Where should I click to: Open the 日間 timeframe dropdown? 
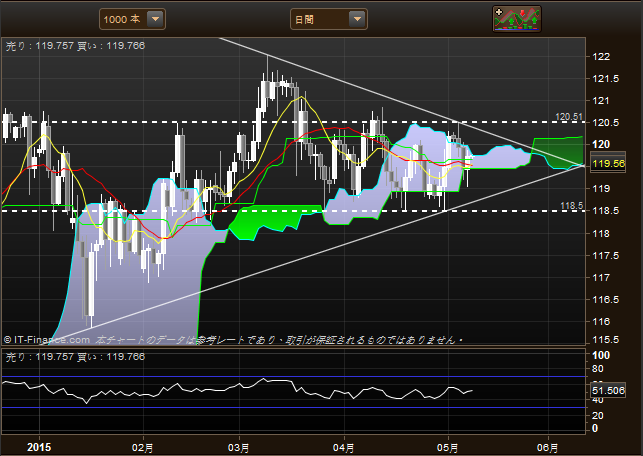coord(328,19)
